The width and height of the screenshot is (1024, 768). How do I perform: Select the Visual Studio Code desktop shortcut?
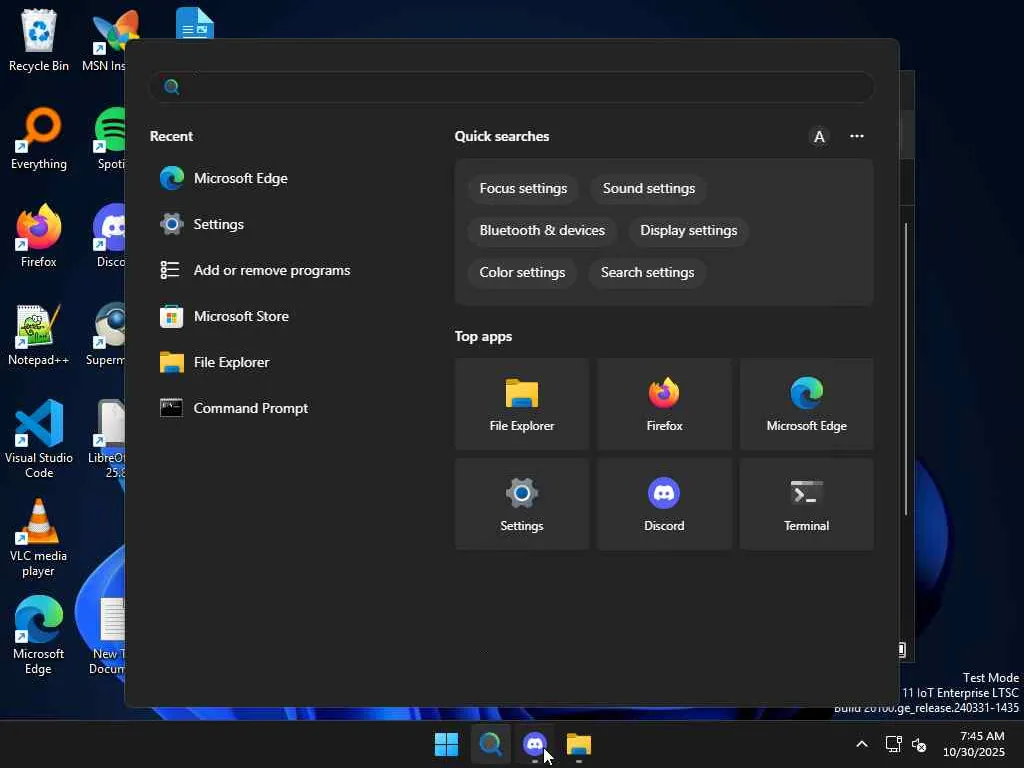point(39,439)
